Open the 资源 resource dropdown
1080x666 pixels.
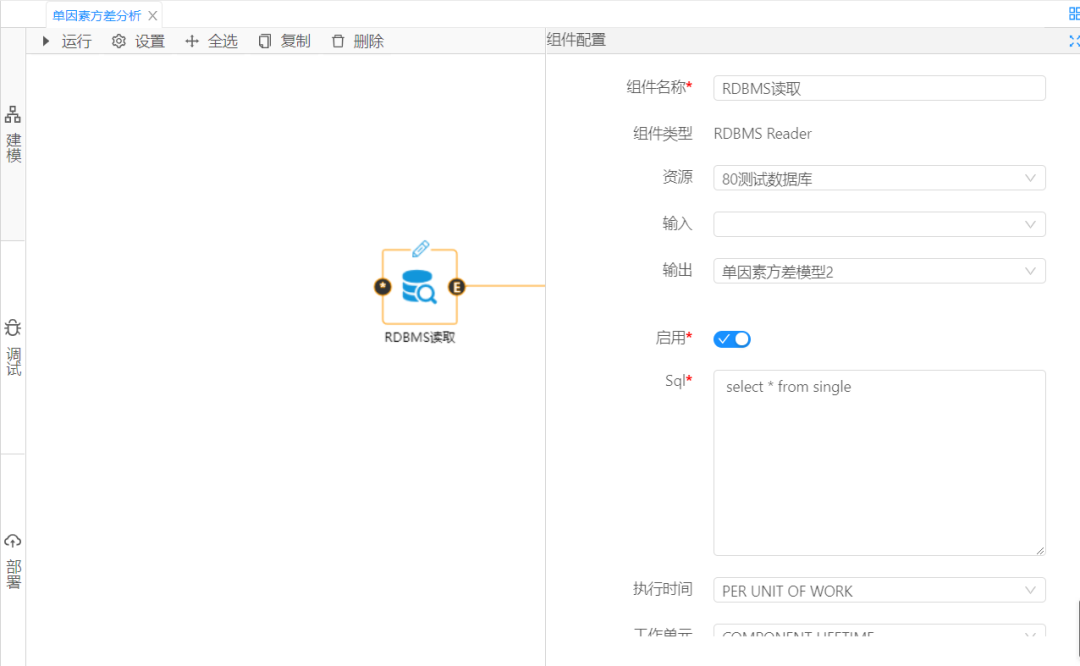[x=879, y=178]
